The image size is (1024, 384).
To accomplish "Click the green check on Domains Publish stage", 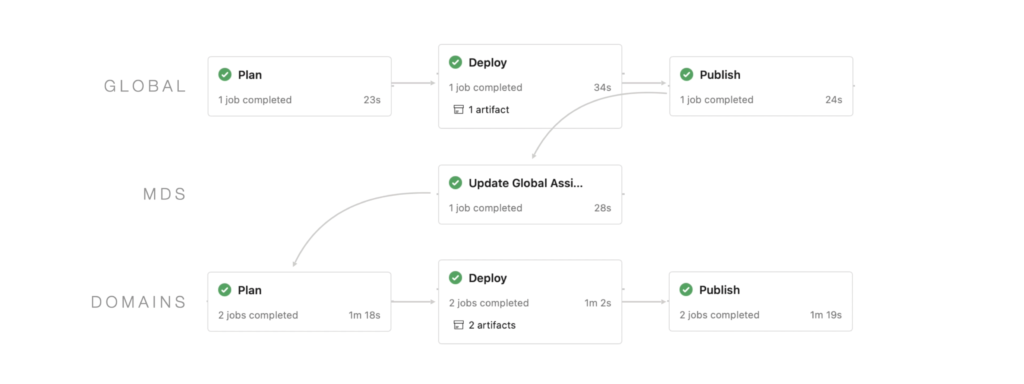I will coord(686,289).
